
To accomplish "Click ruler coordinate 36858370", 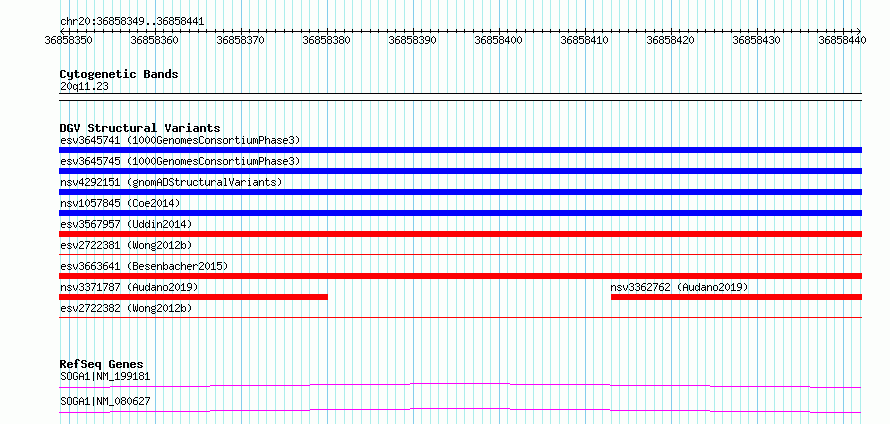I will pos(241,40).
